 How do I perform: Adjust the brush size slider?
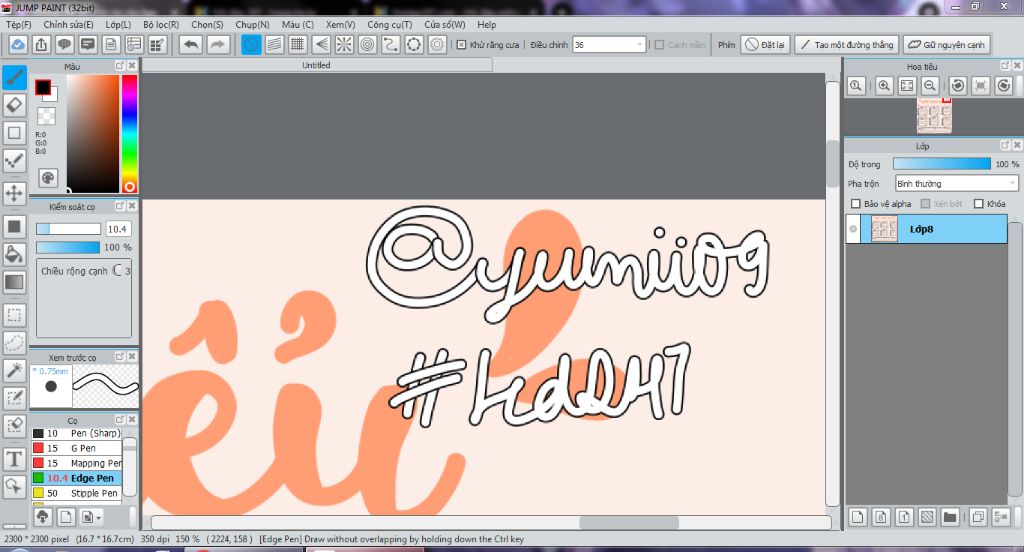coord(69,229)
